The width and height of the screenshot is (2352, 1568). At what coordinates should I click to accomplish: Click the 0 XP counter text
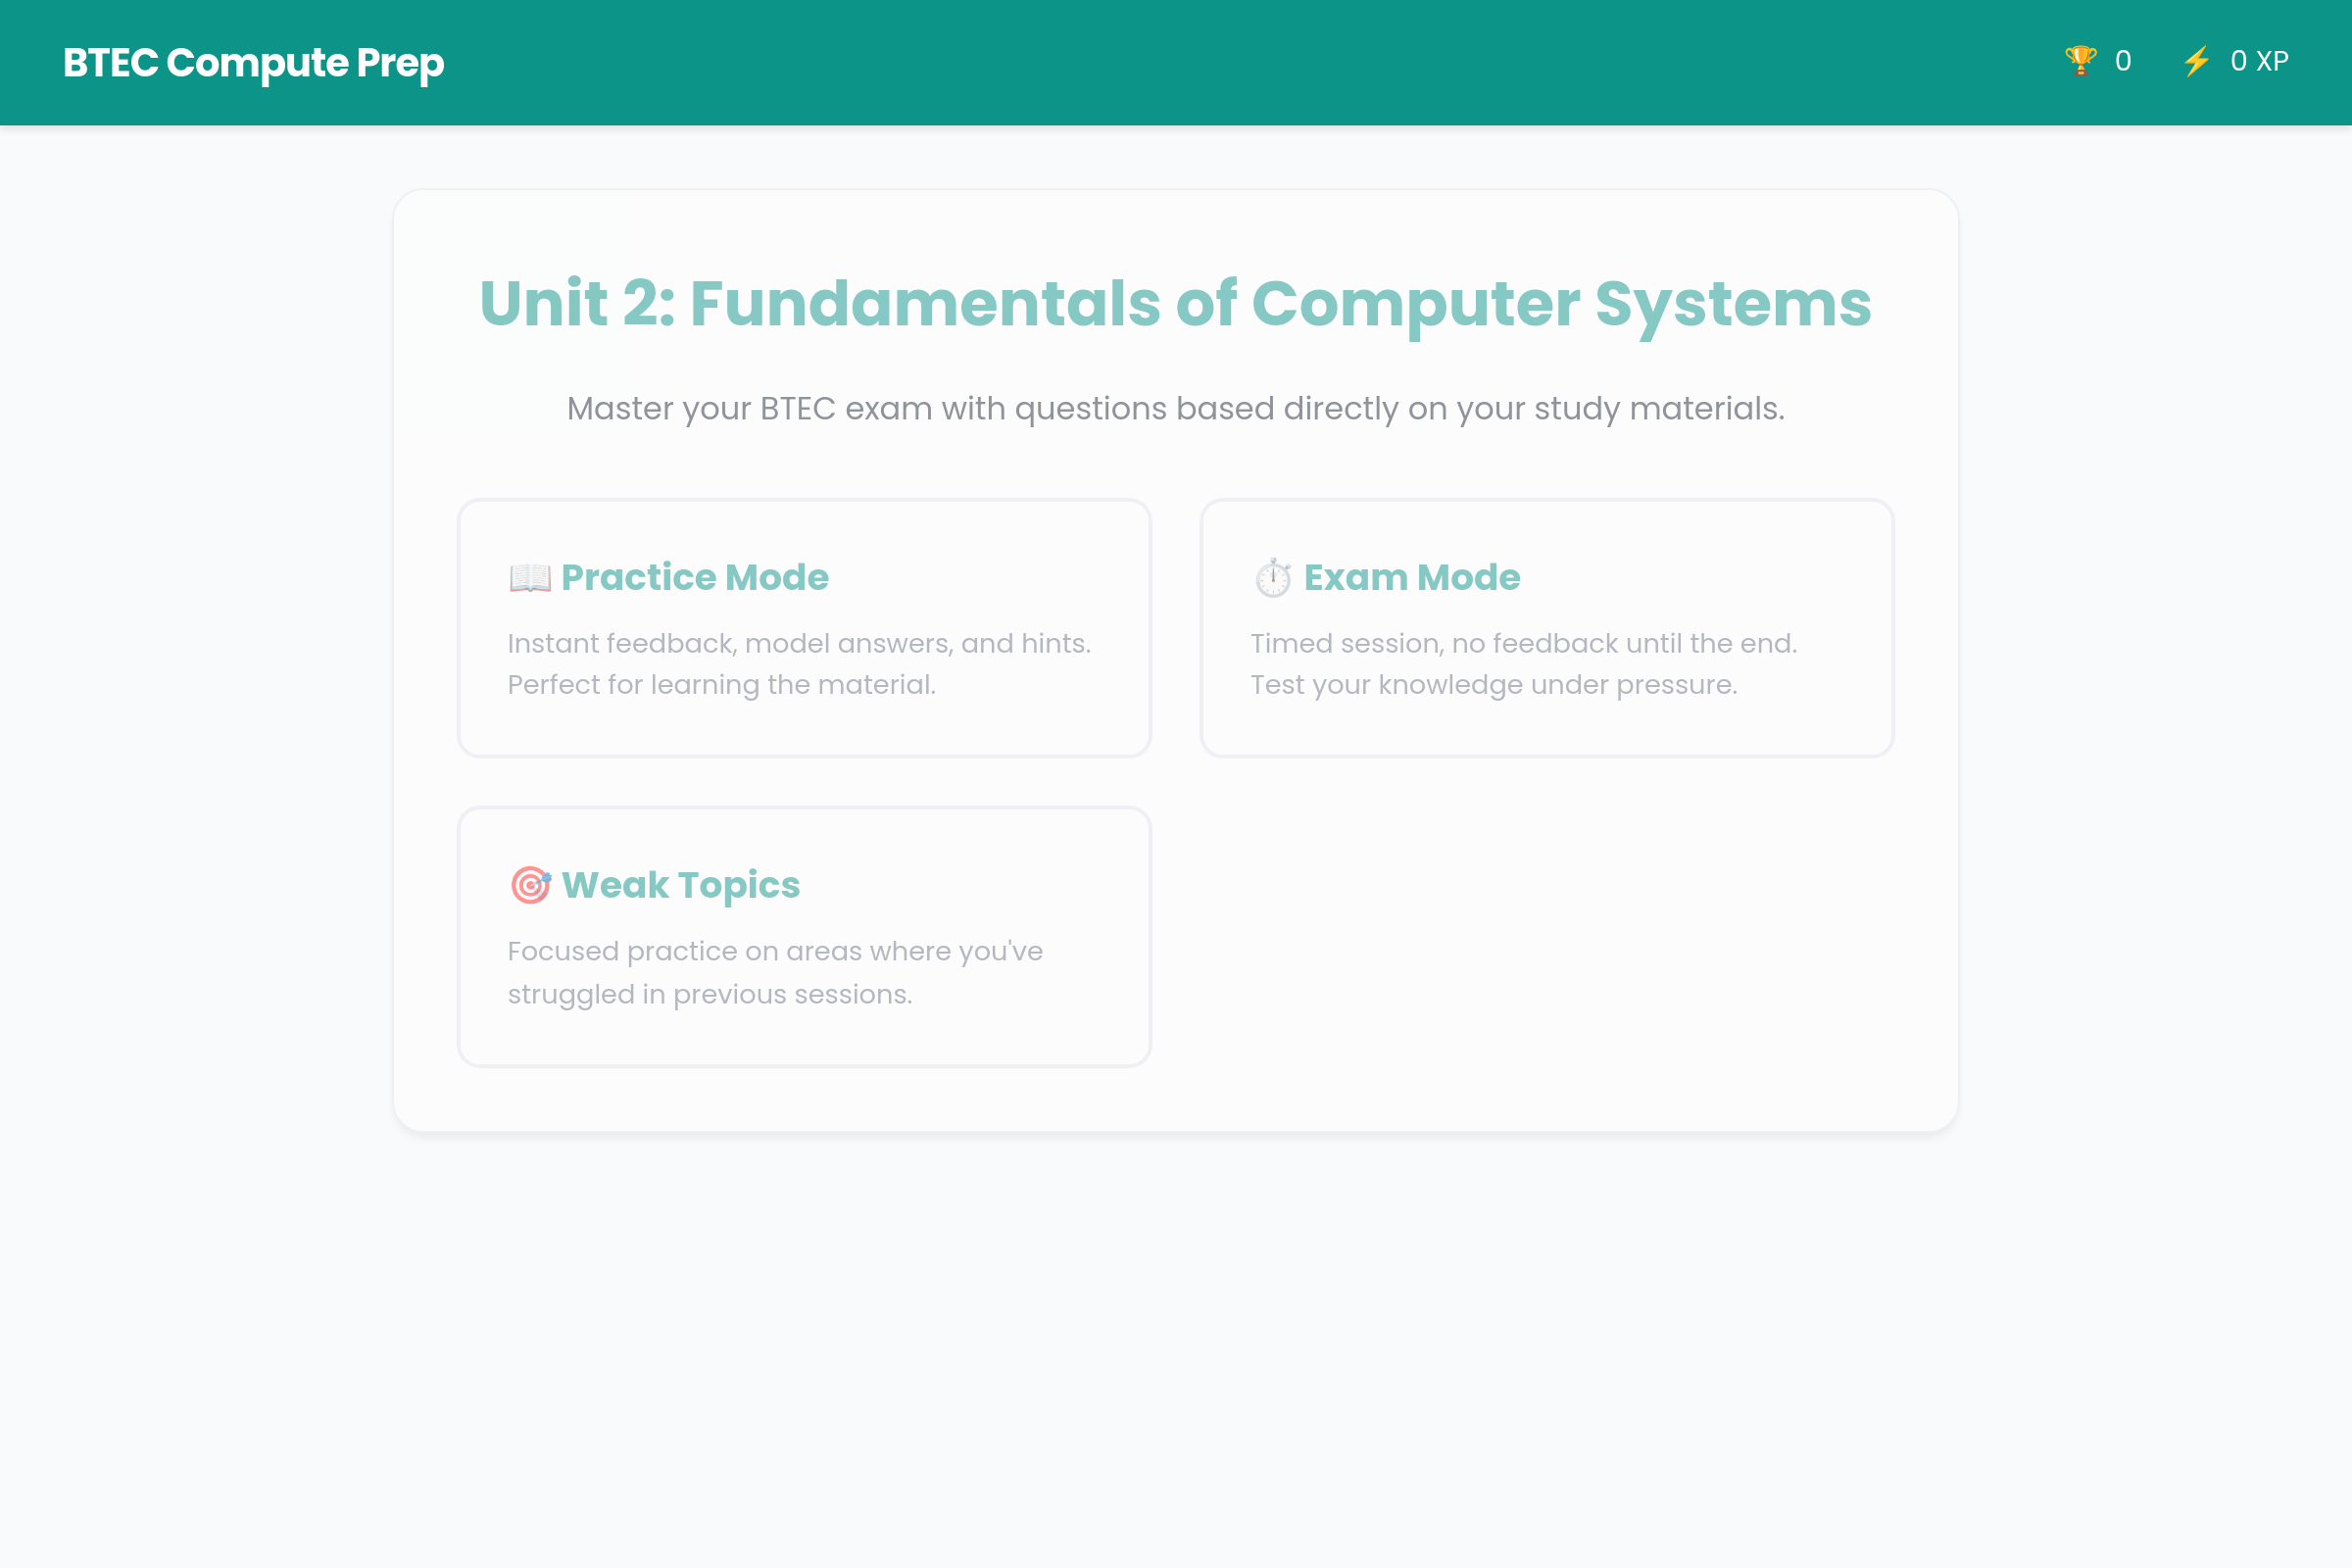click(x=2259, y=62)
